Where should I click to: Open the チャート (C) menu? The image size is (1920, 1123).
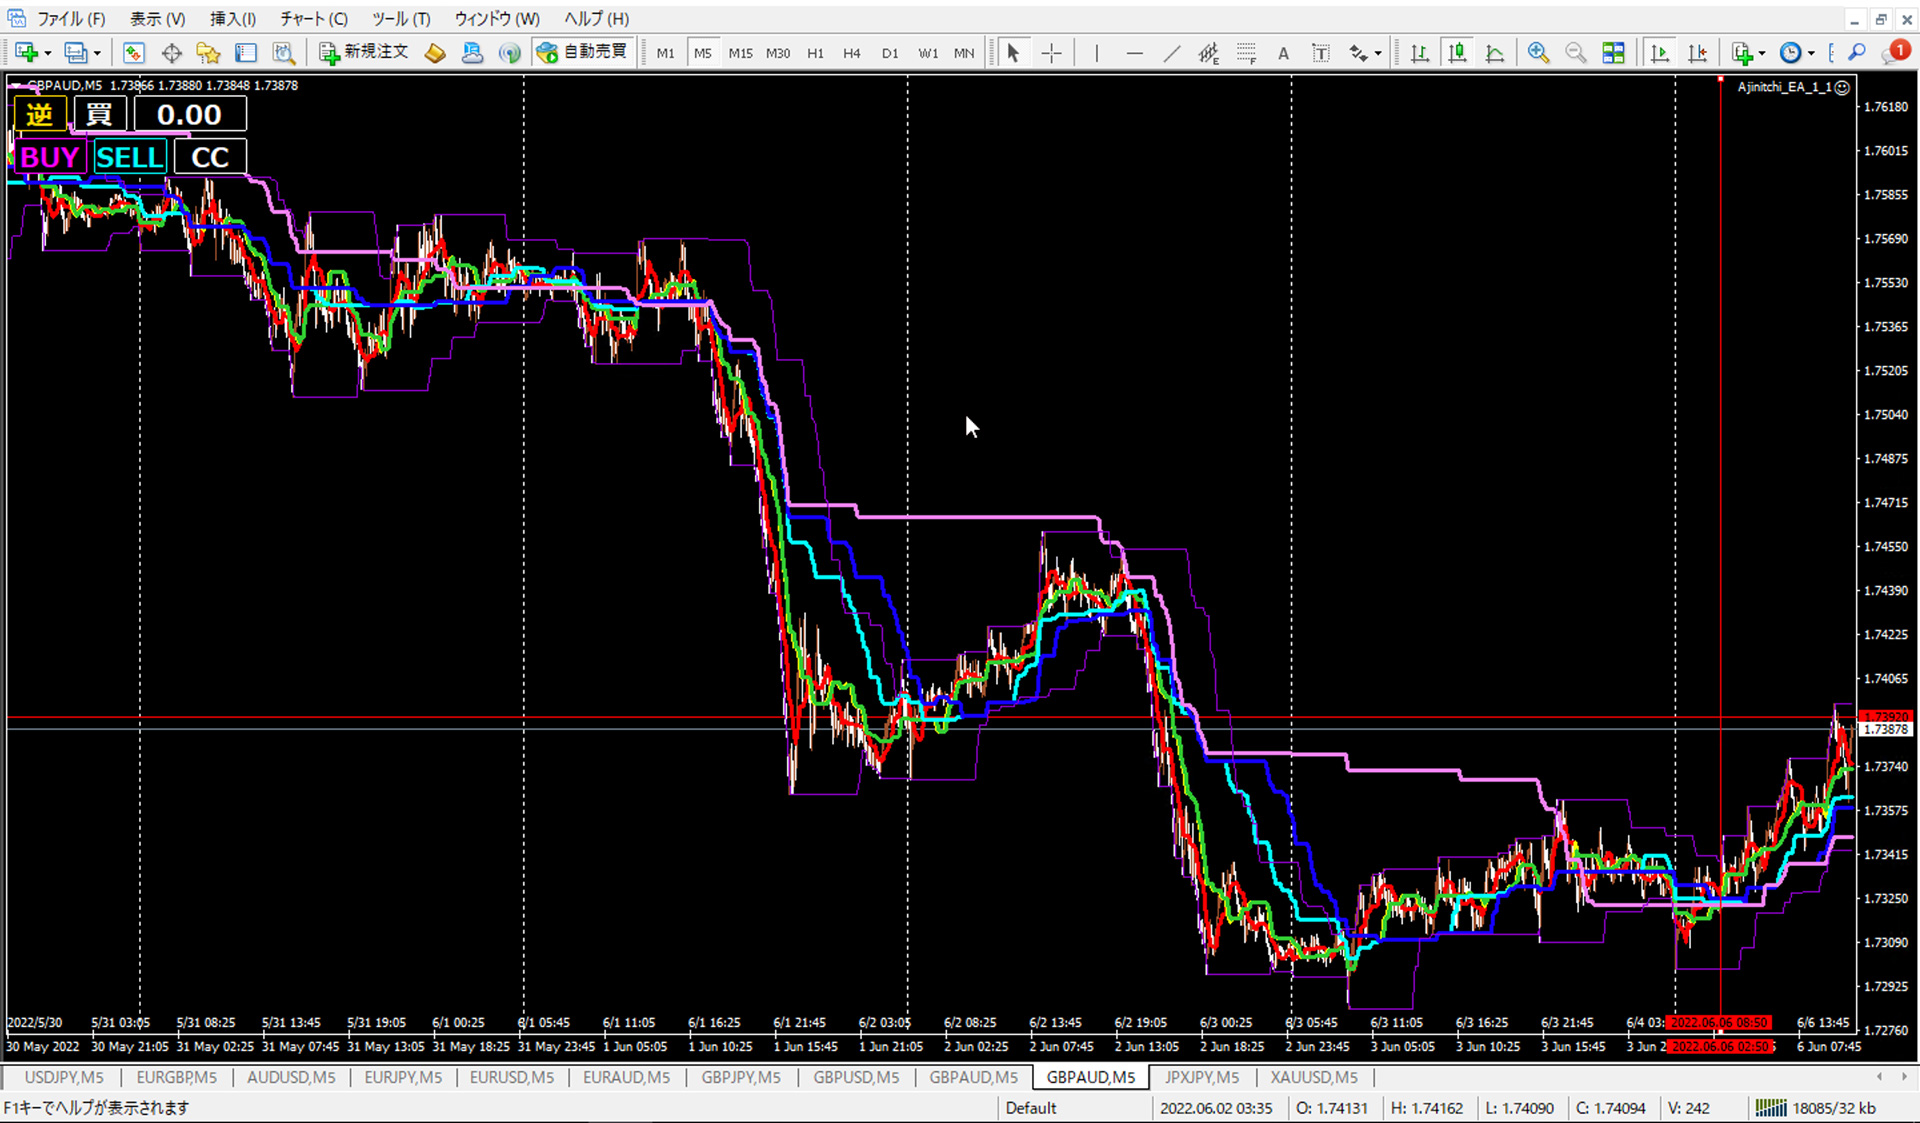tap(313, 19)
